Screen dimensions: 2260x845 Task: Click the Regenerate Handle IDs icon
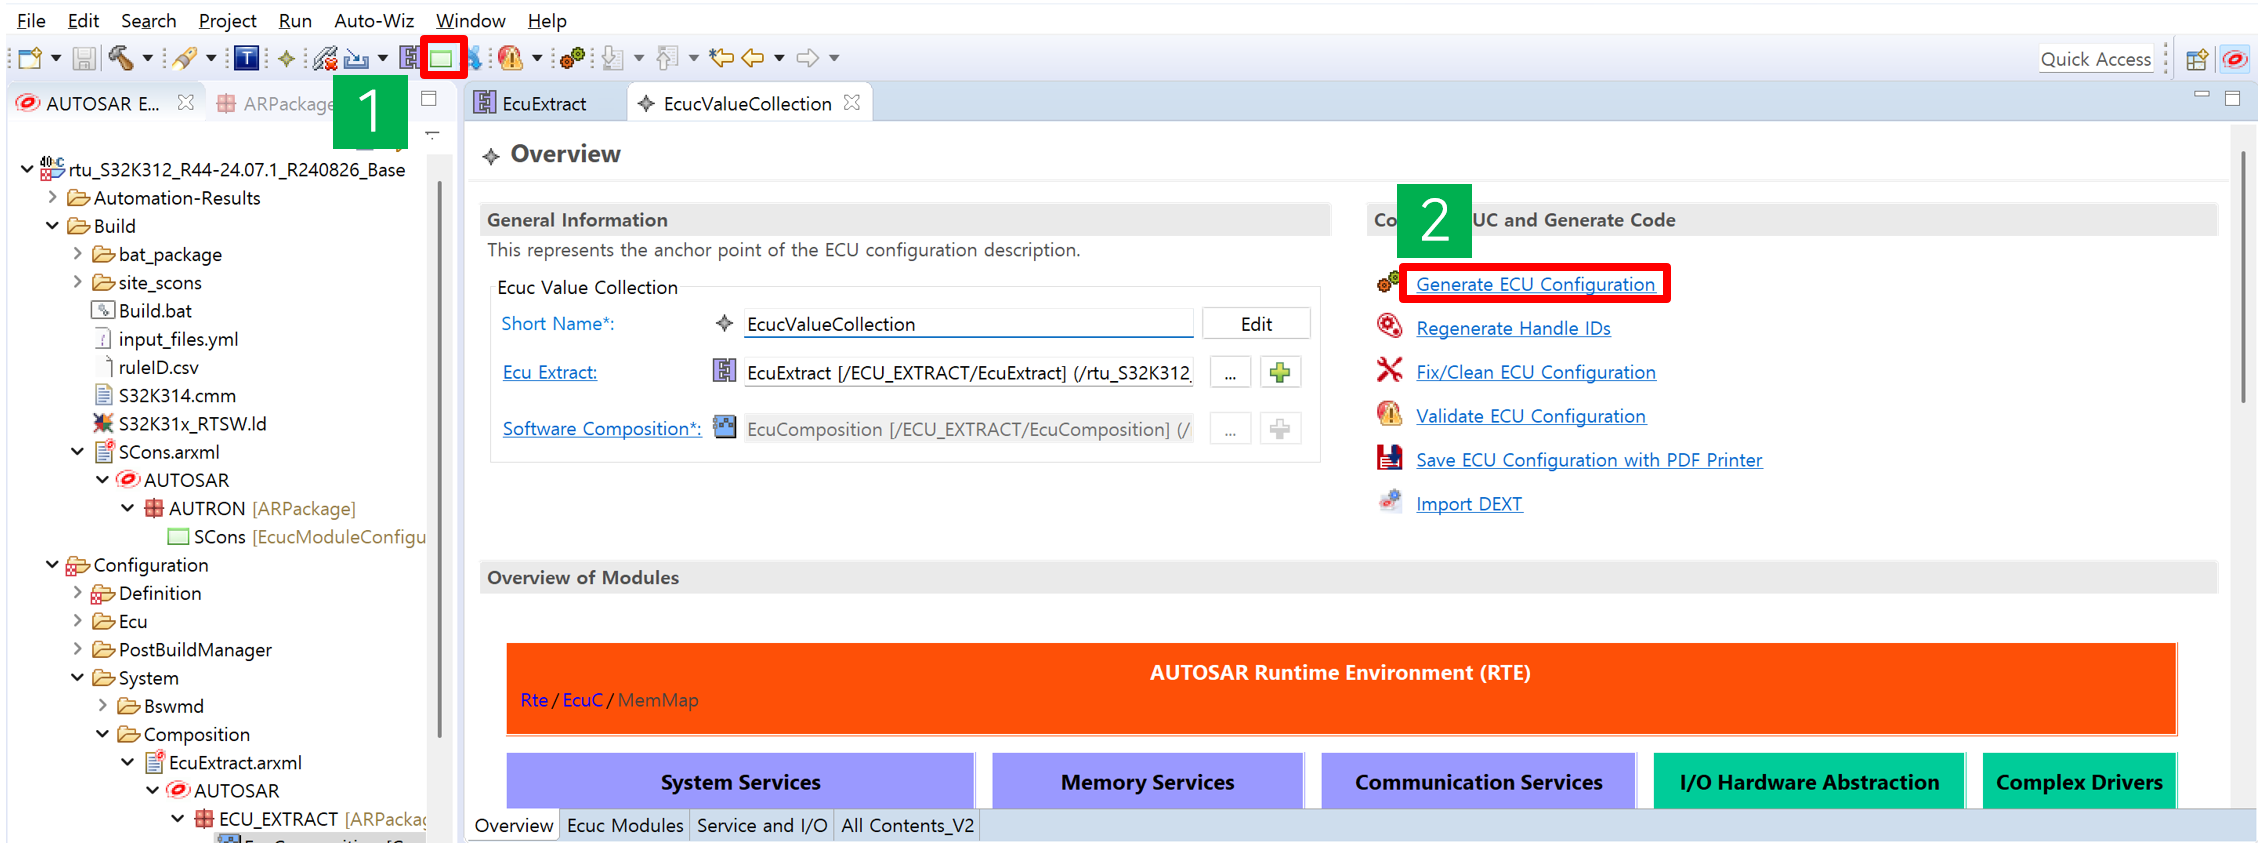(1389, 326)
